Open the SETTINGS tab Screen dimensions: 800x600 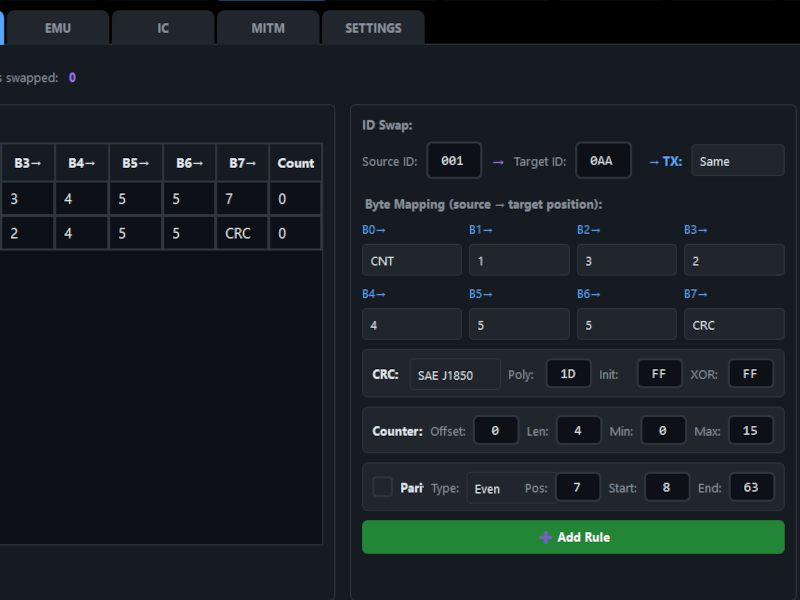pyautogui.click(x=373, y=28)
